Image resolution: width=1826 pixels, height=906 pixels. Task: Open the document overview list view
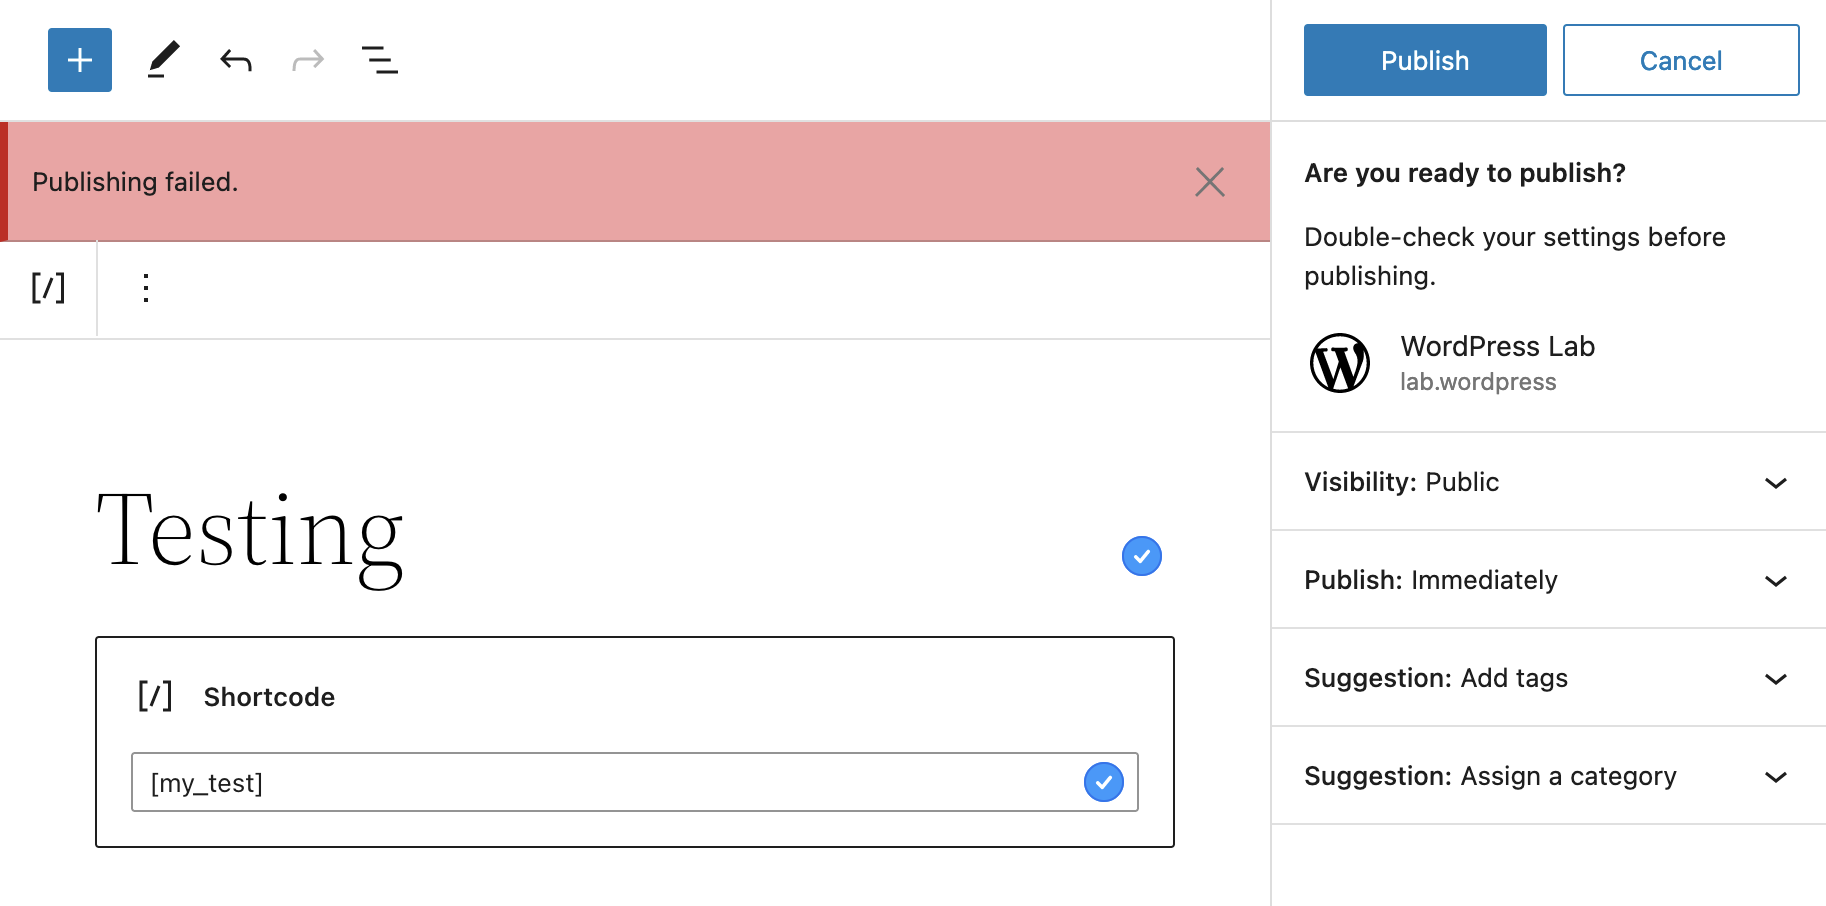379,60
